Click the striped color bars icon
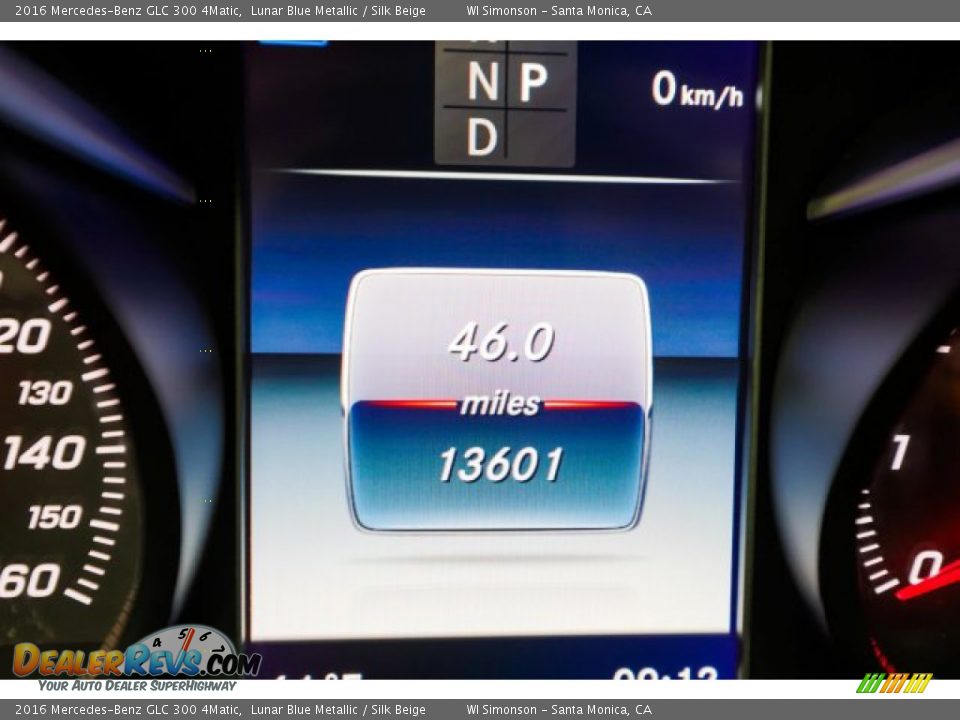The width and height of the screenshot is (960, 720). coord(894,683)
